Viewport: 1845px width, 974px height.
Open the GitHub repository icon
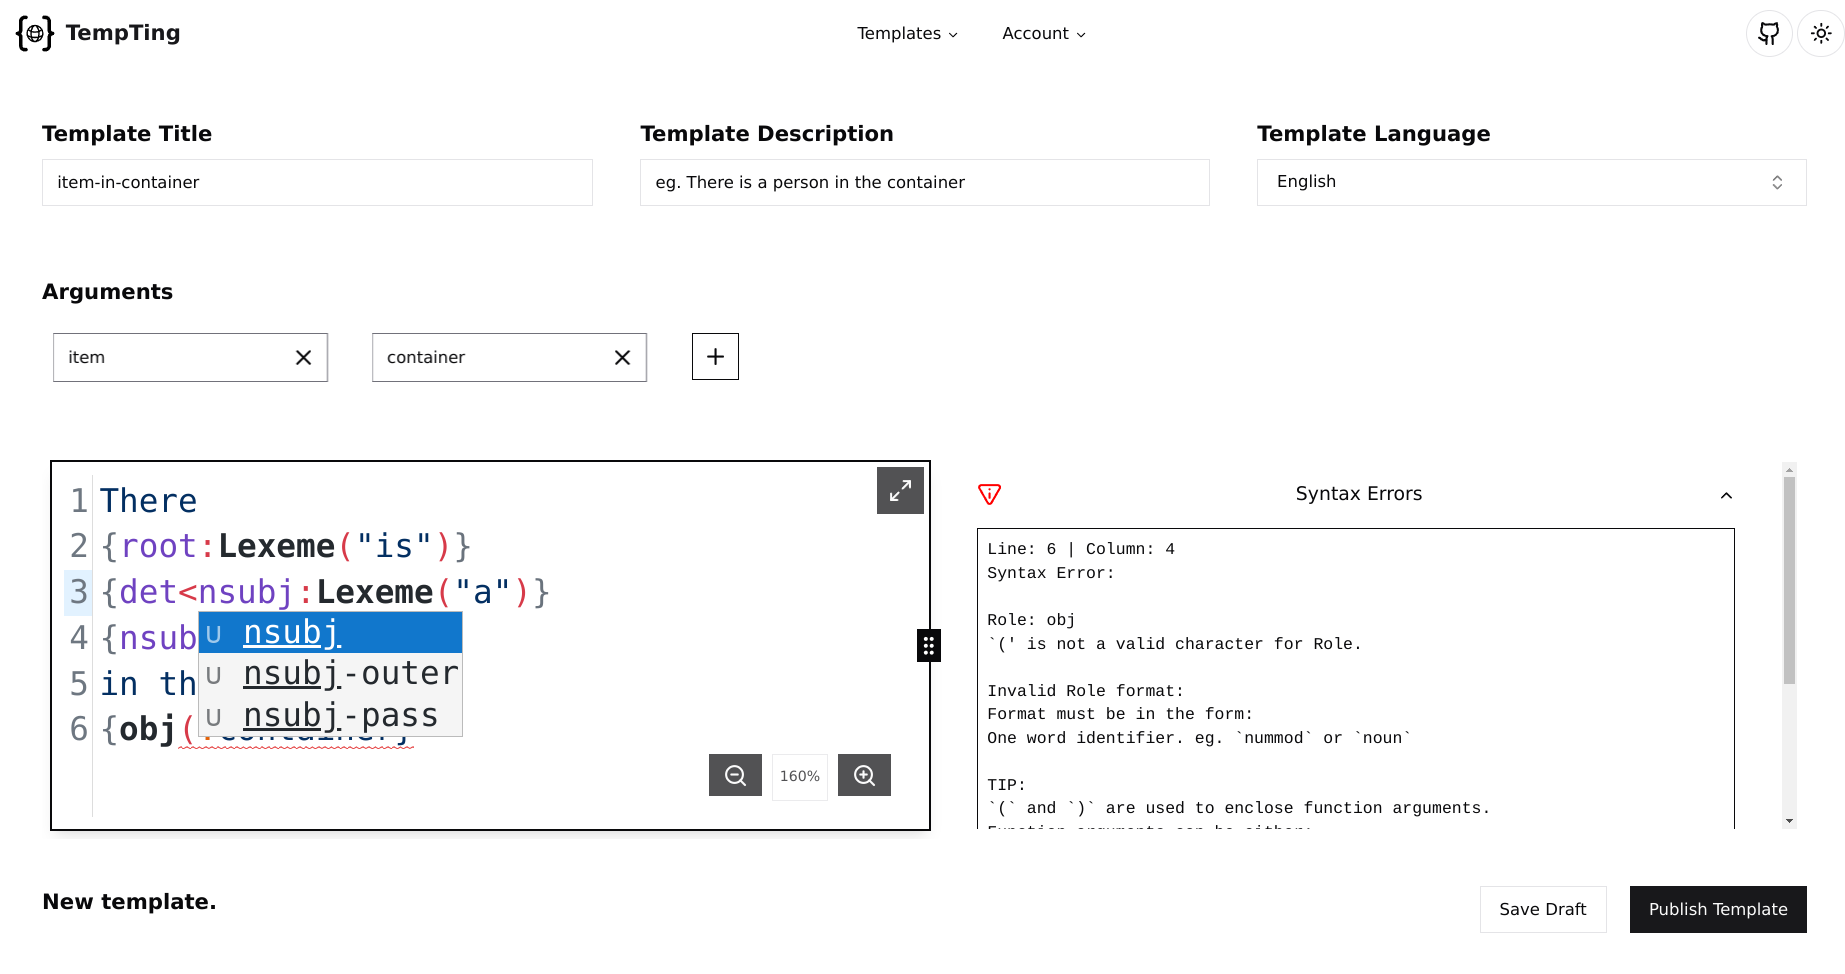pos(1768,34)
